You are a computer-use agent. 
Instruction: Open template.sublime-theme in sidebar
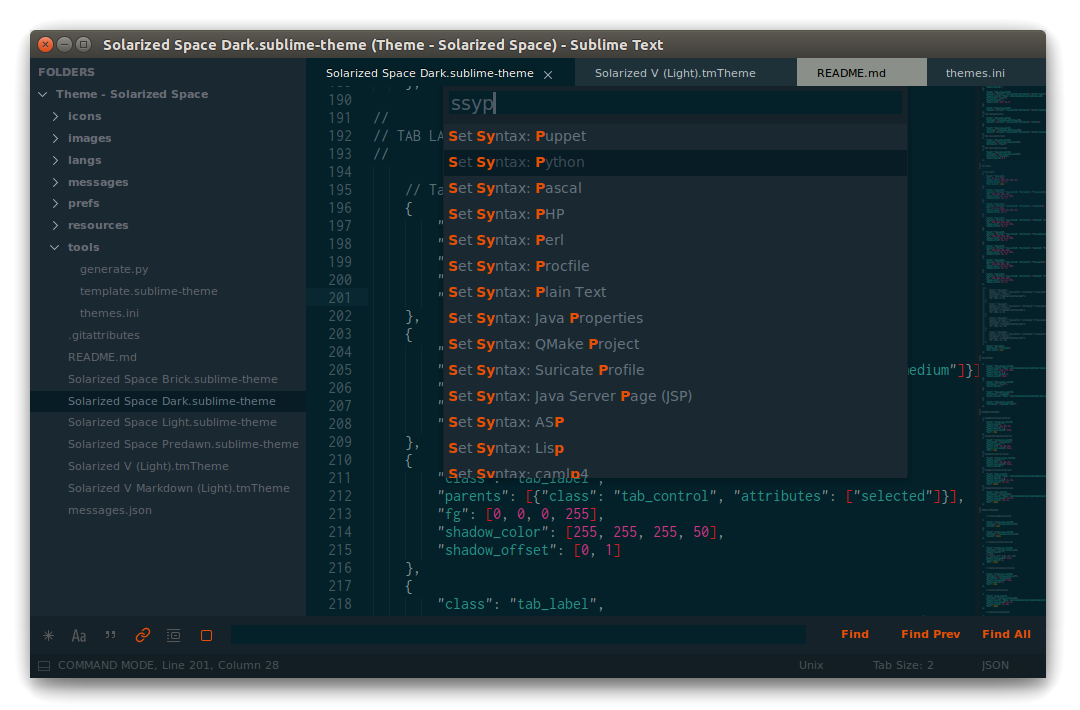pos(148,291)
